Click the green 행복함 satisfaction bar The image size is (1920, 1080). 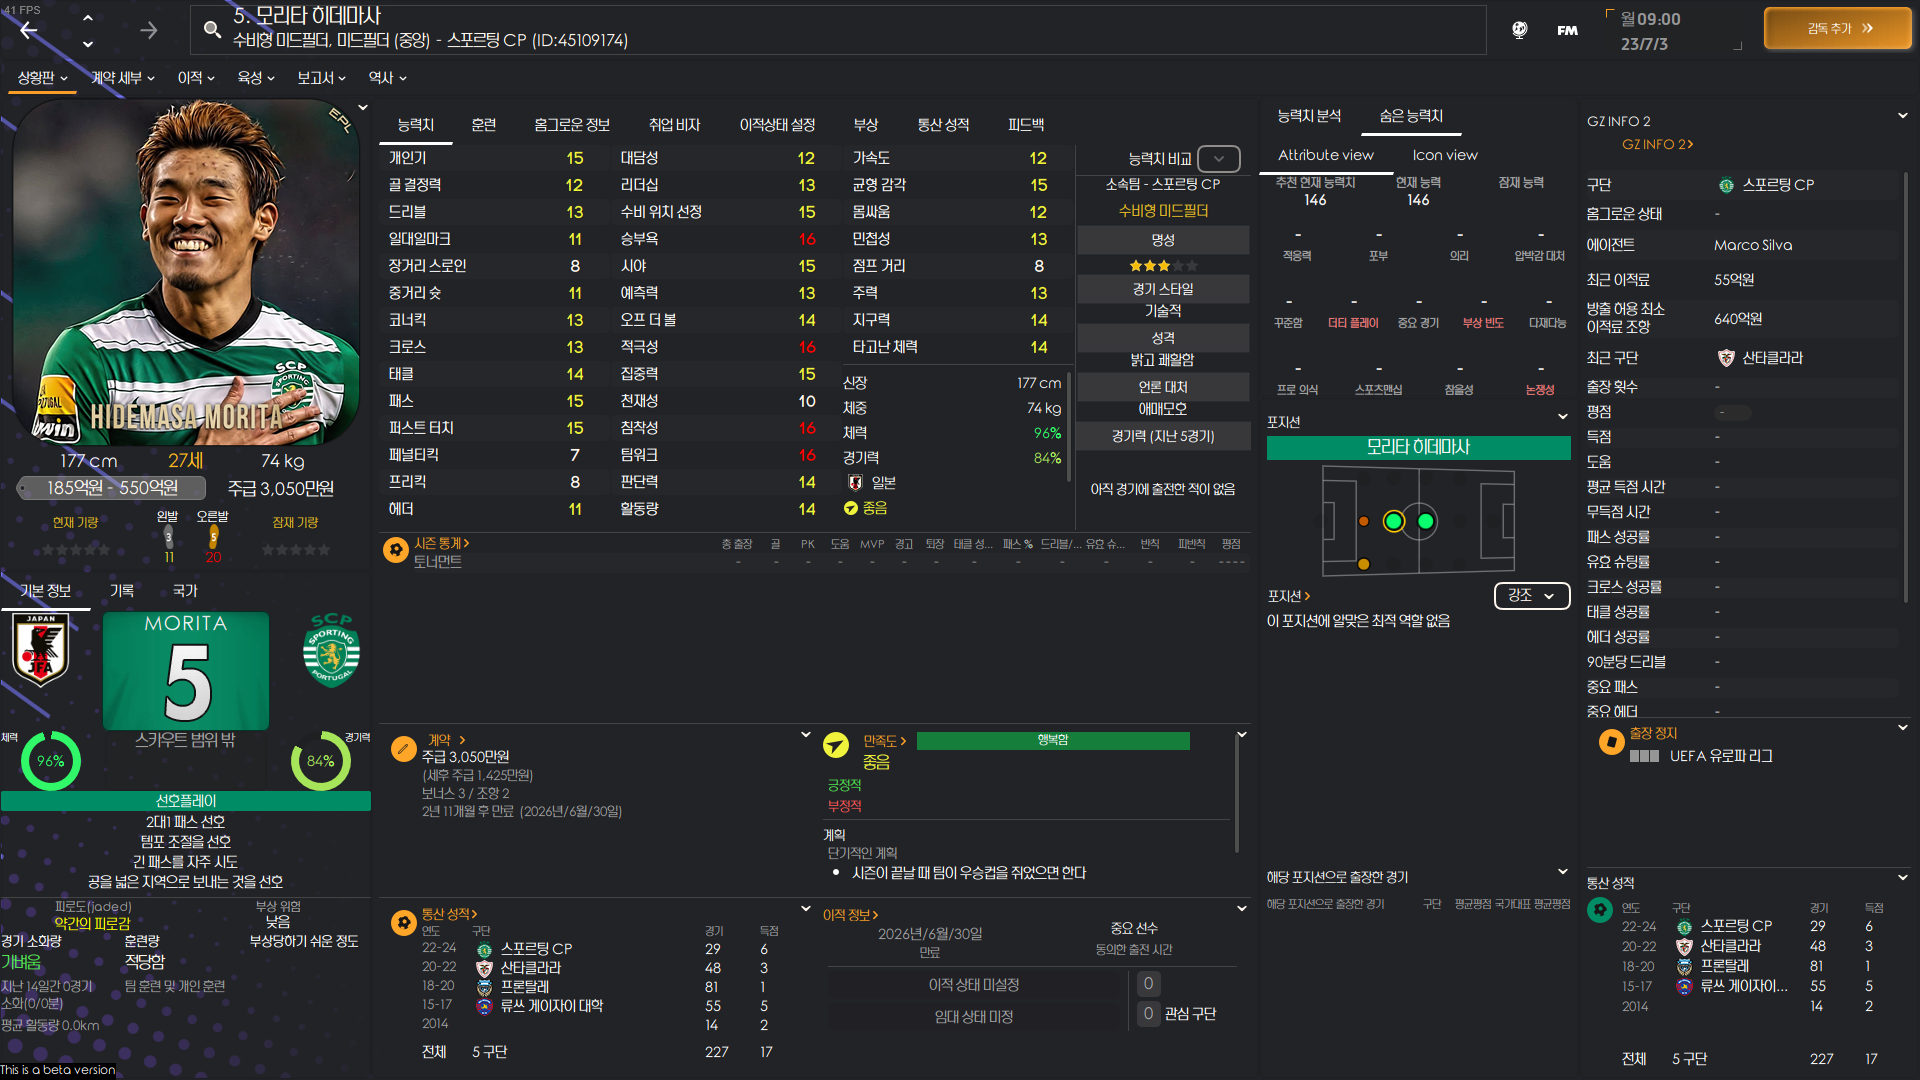(1052, 740)
